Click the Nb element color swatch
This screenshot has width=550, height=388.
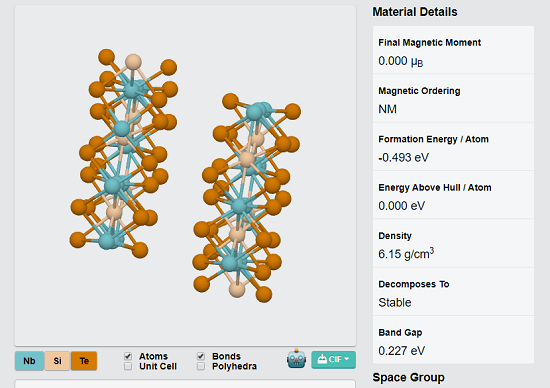pos(29,361)
